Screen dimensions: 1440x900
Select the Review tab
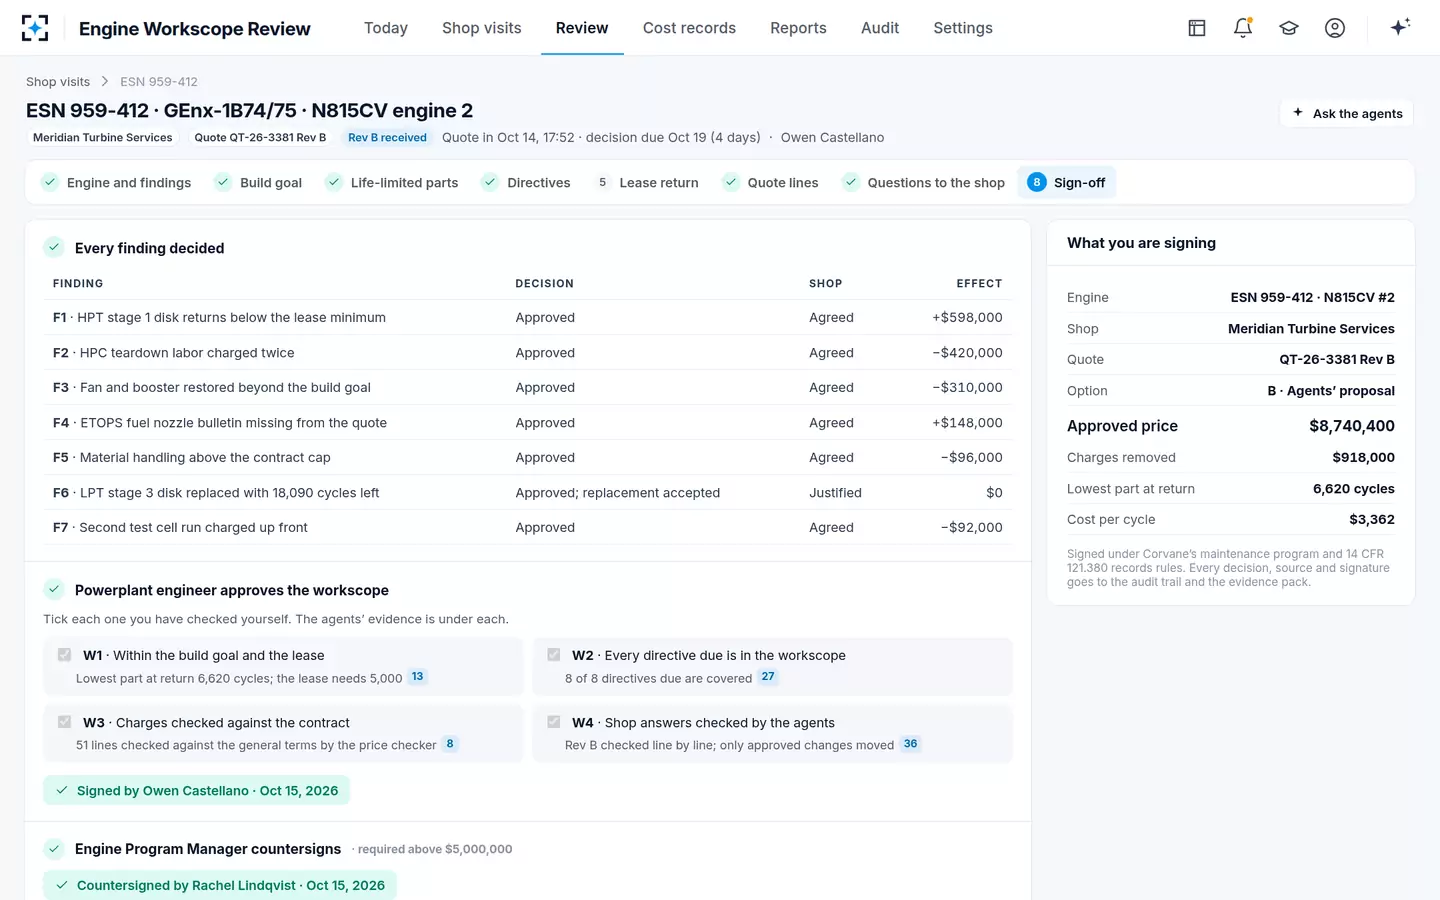pos(582,28)
